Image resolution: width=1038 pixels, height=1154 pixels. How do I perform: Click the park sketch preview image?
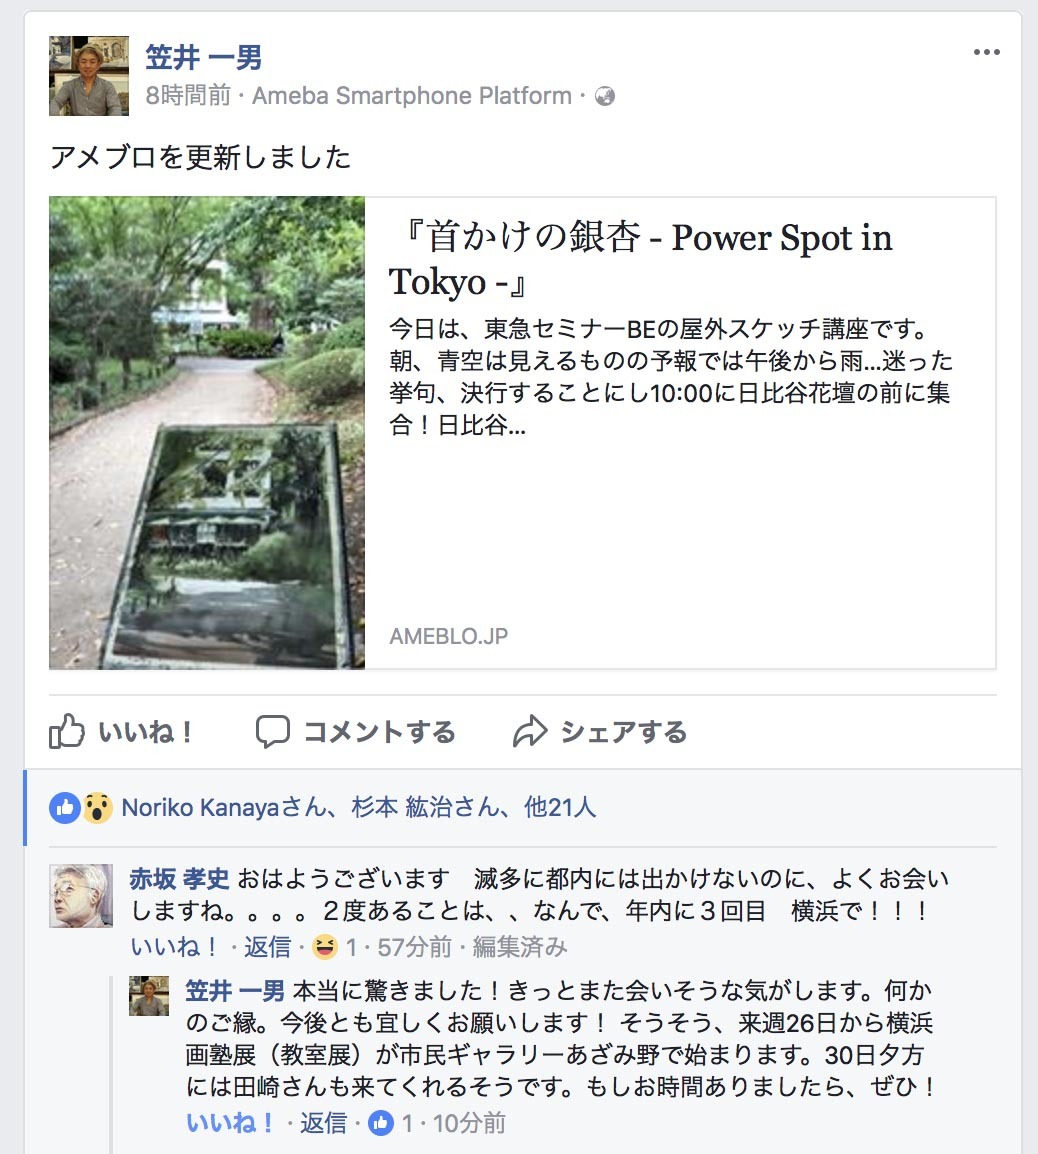(207, 433)
